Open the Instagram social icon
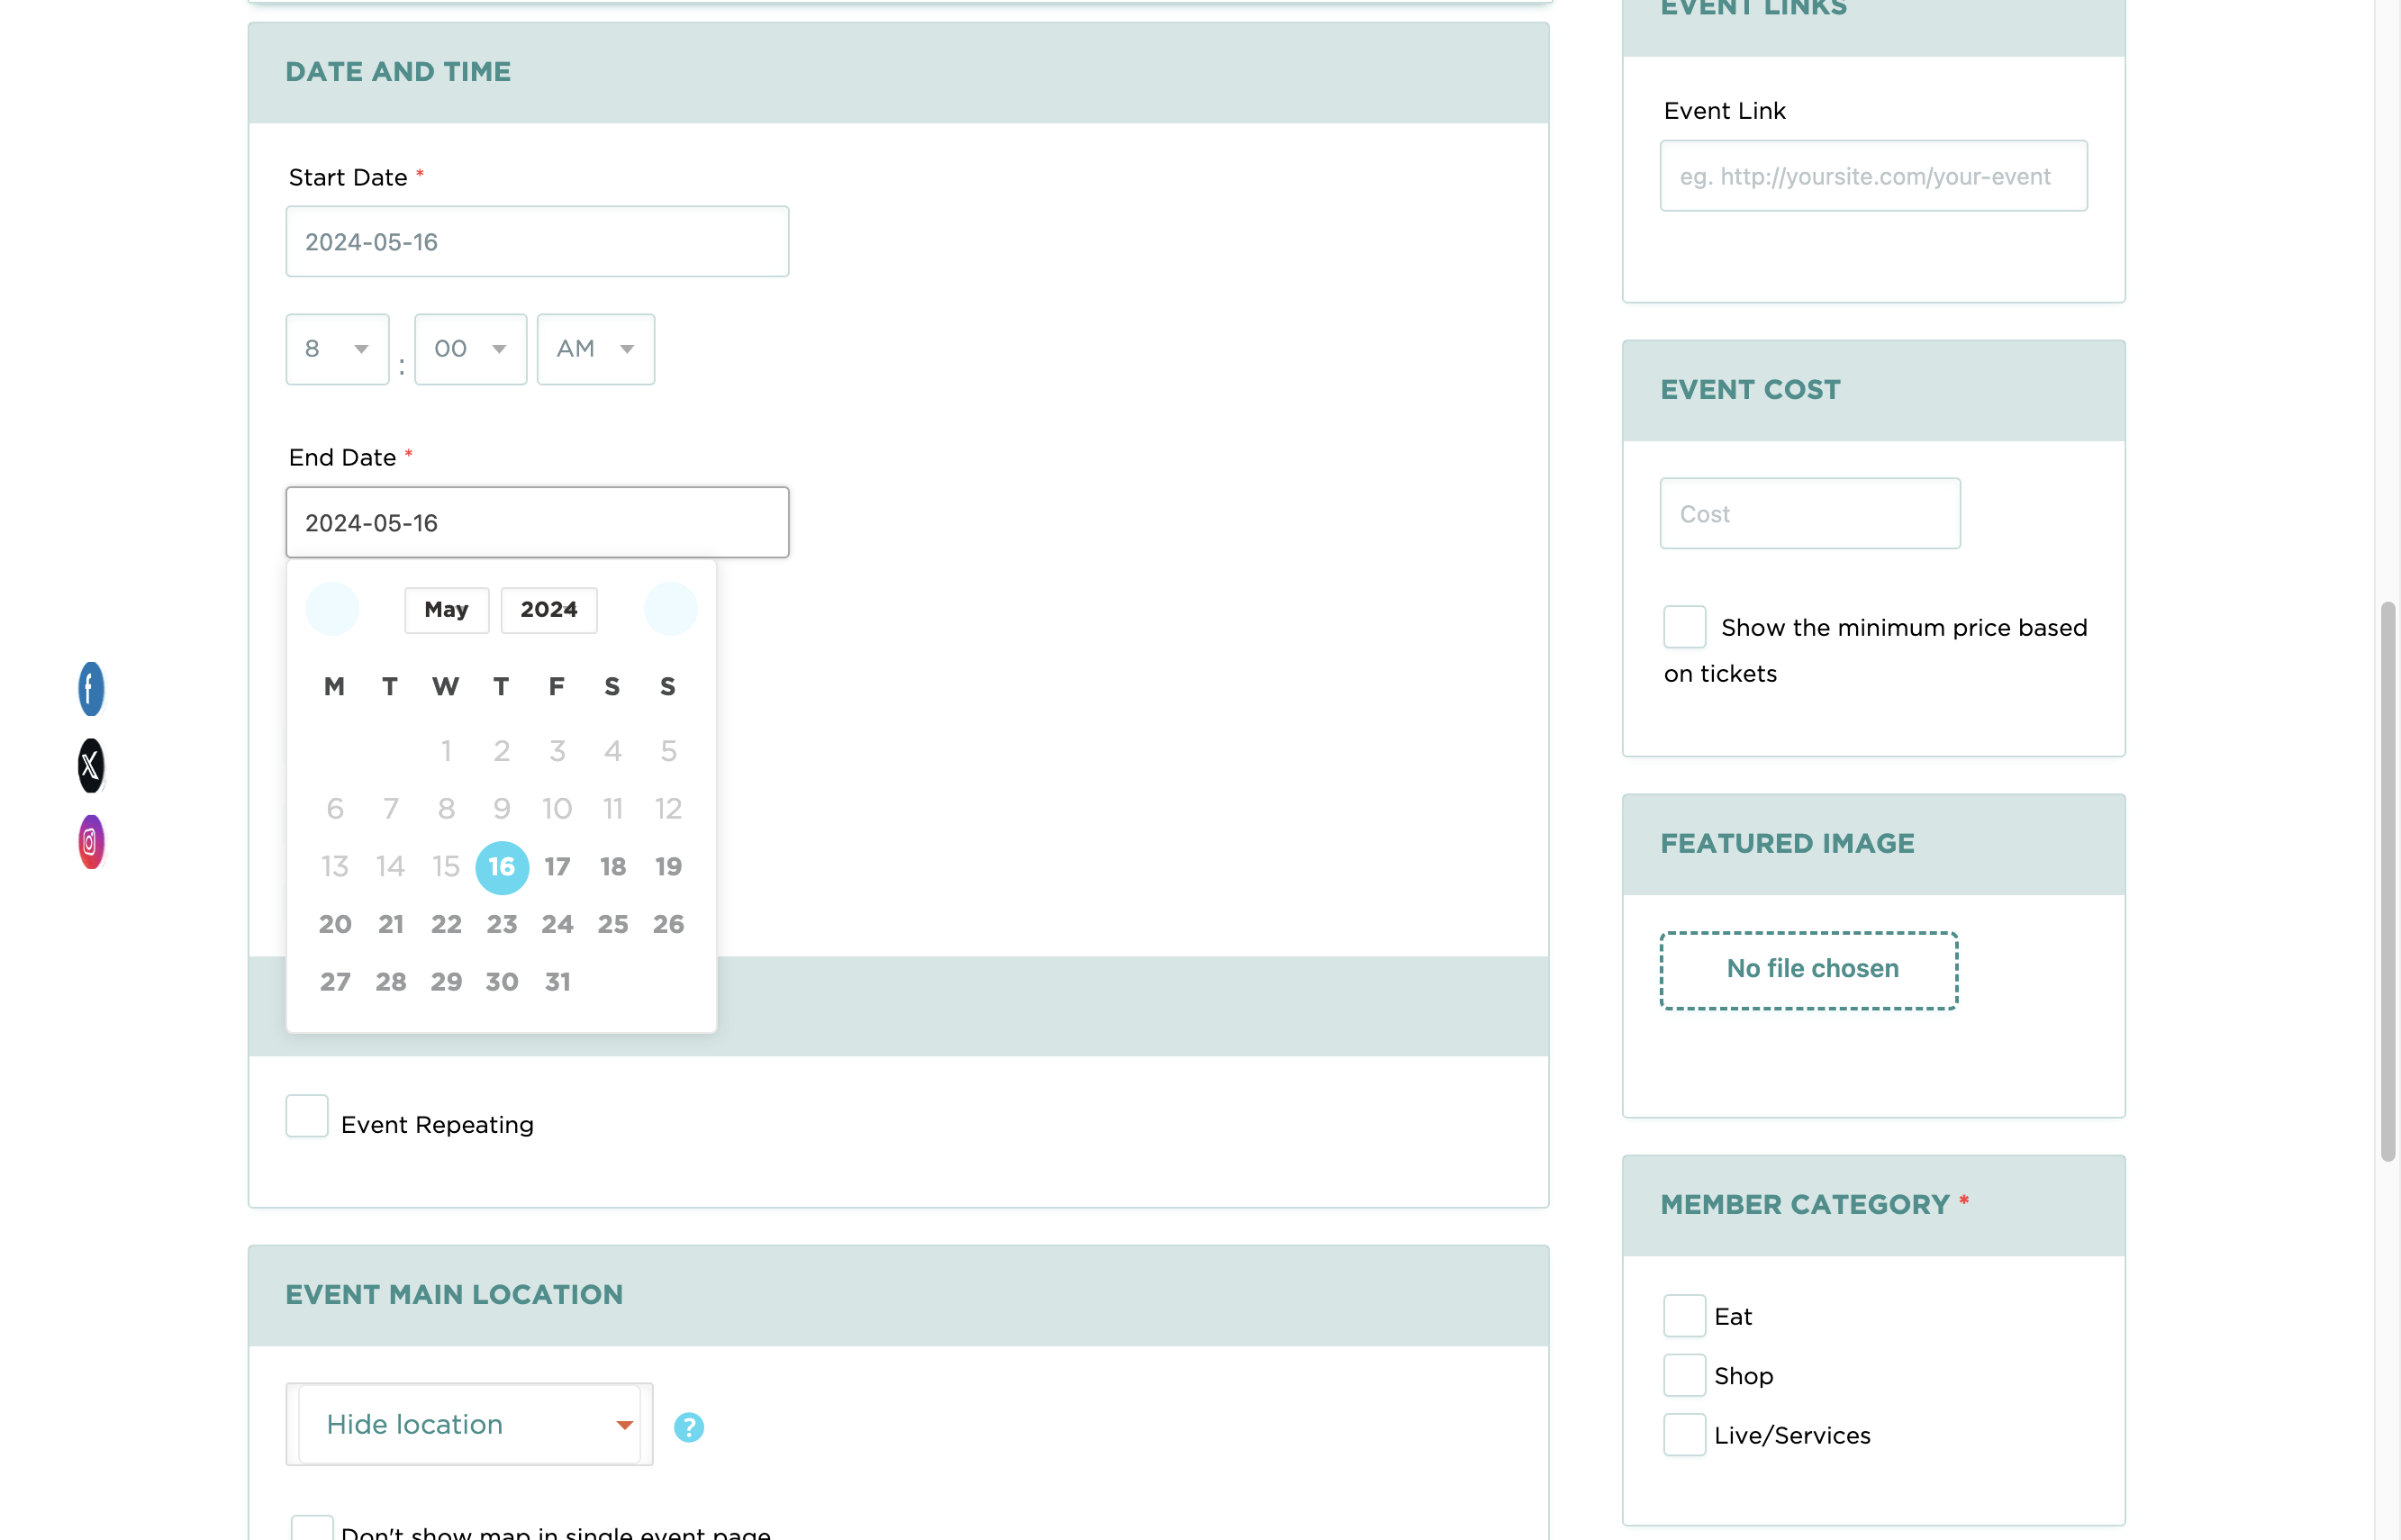 point(91,842)
